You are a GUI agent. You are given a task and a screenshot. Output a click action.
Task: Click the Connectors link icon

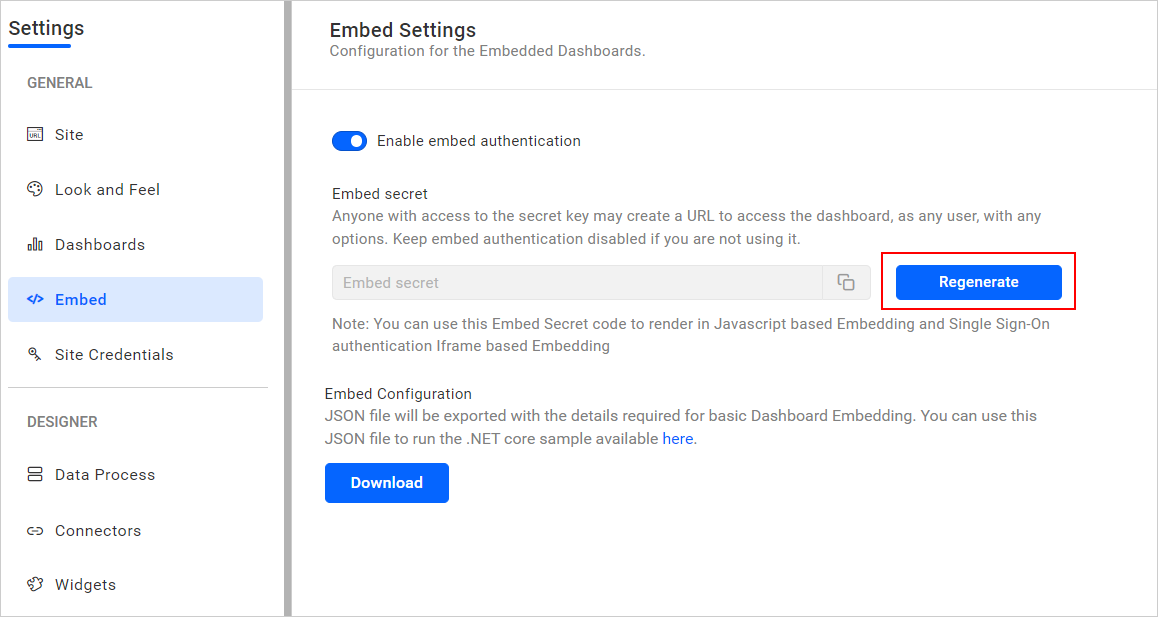[35, 531]
